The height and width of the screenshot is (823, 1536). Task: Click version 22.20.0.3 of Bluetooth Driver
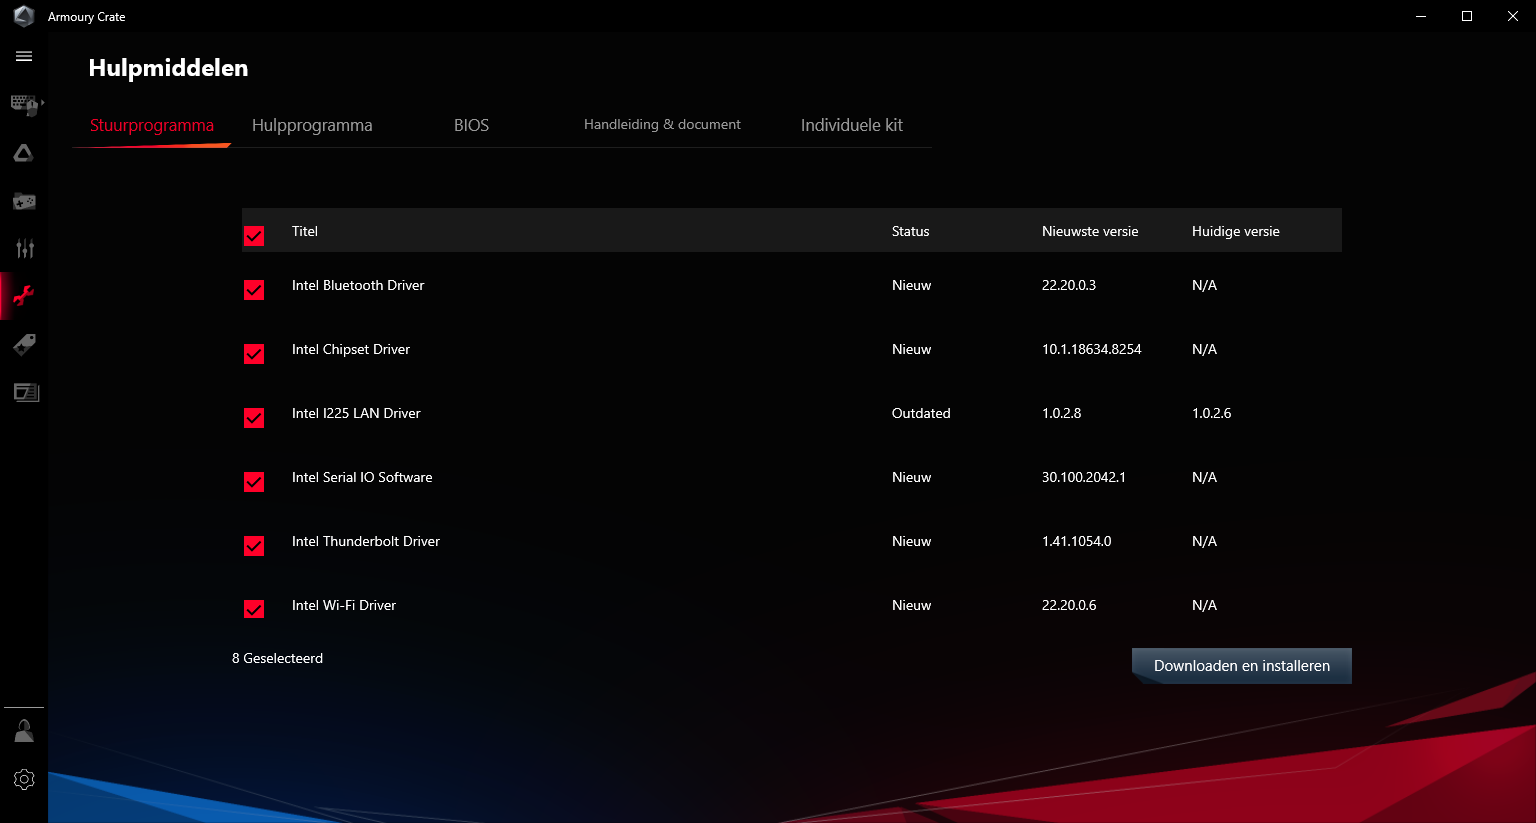pos(1069,285)
